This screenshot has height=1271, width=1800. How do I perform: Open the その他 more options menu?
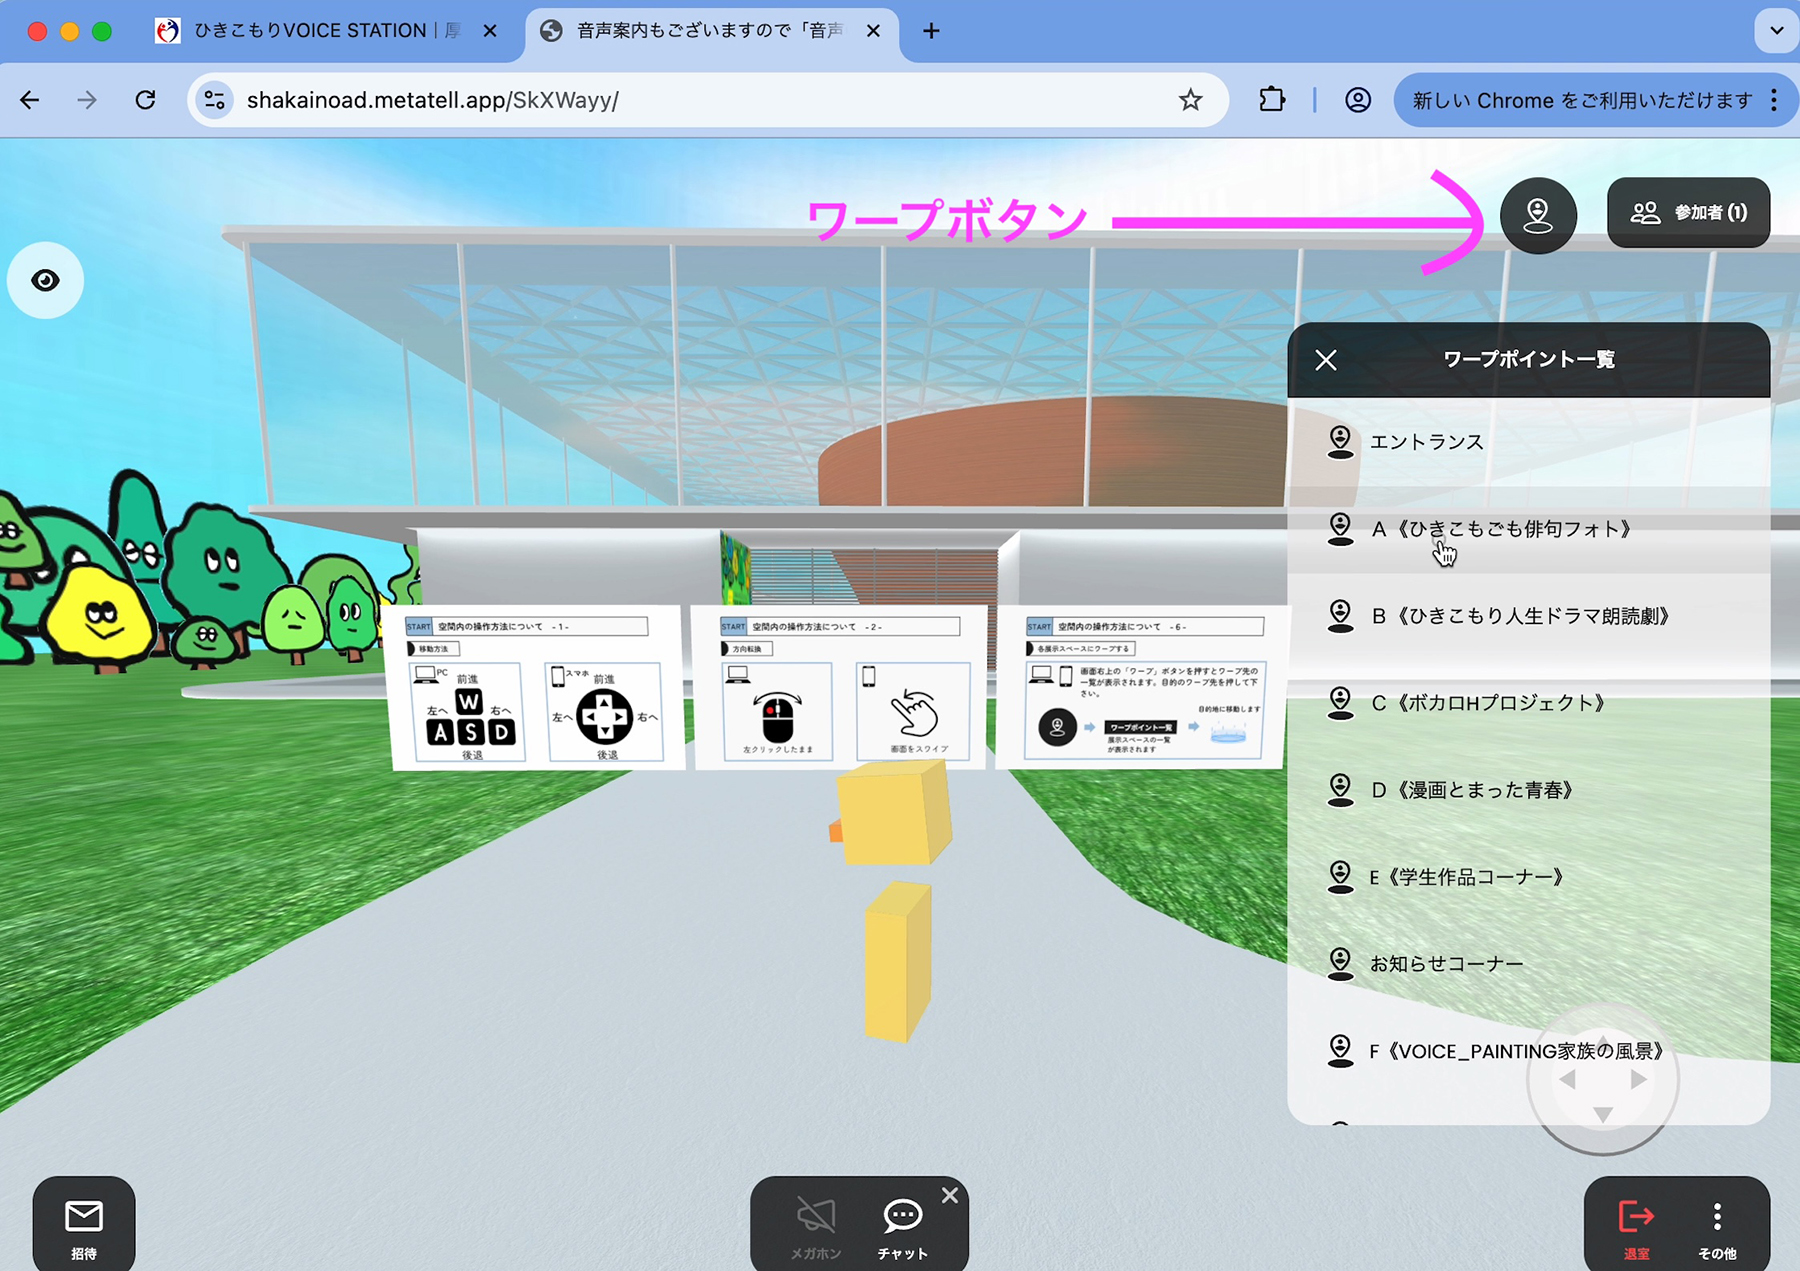(x=1717, y=1229)
